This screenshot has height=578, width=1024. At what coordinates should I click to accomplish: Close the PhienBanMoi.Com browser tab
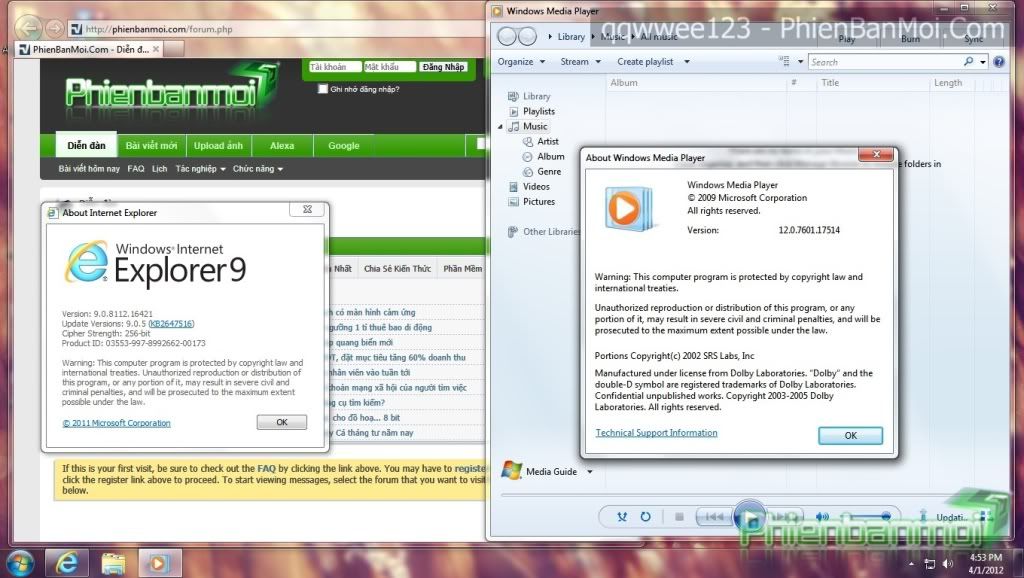[x=156, y=49]
